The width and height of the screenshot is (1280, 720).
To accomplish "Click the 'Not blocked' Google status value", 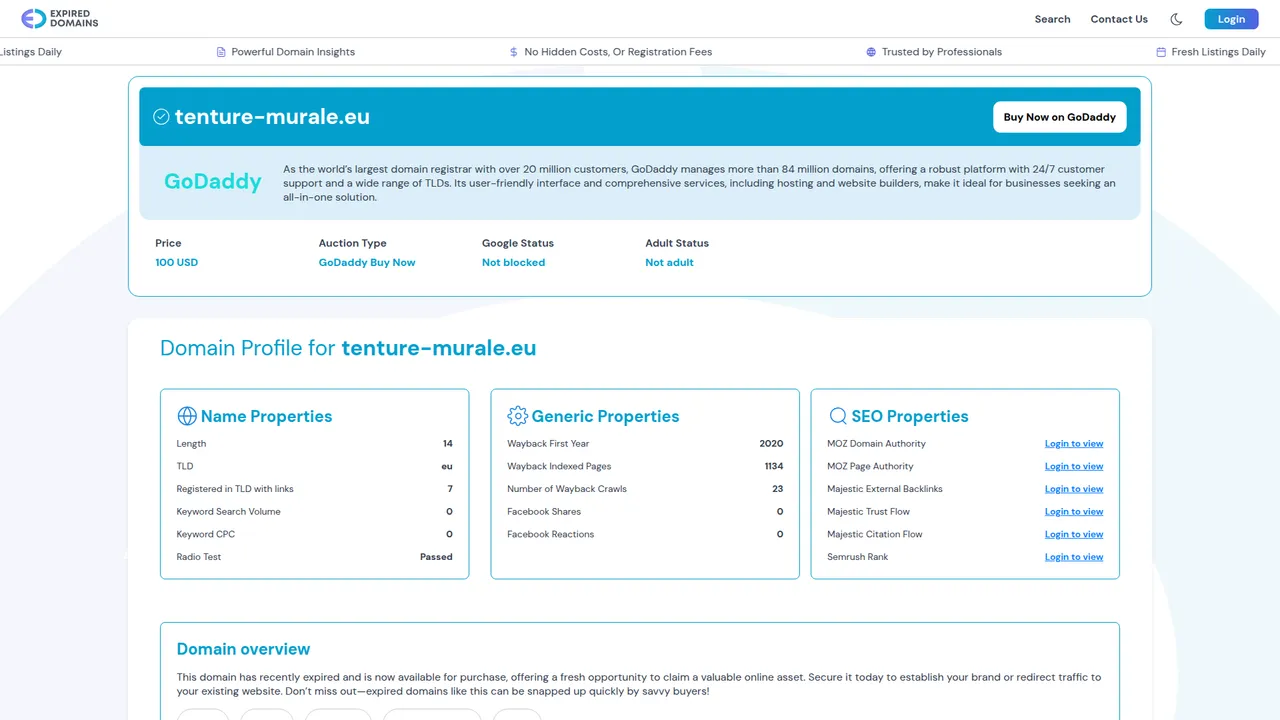I will click(514, 263).
